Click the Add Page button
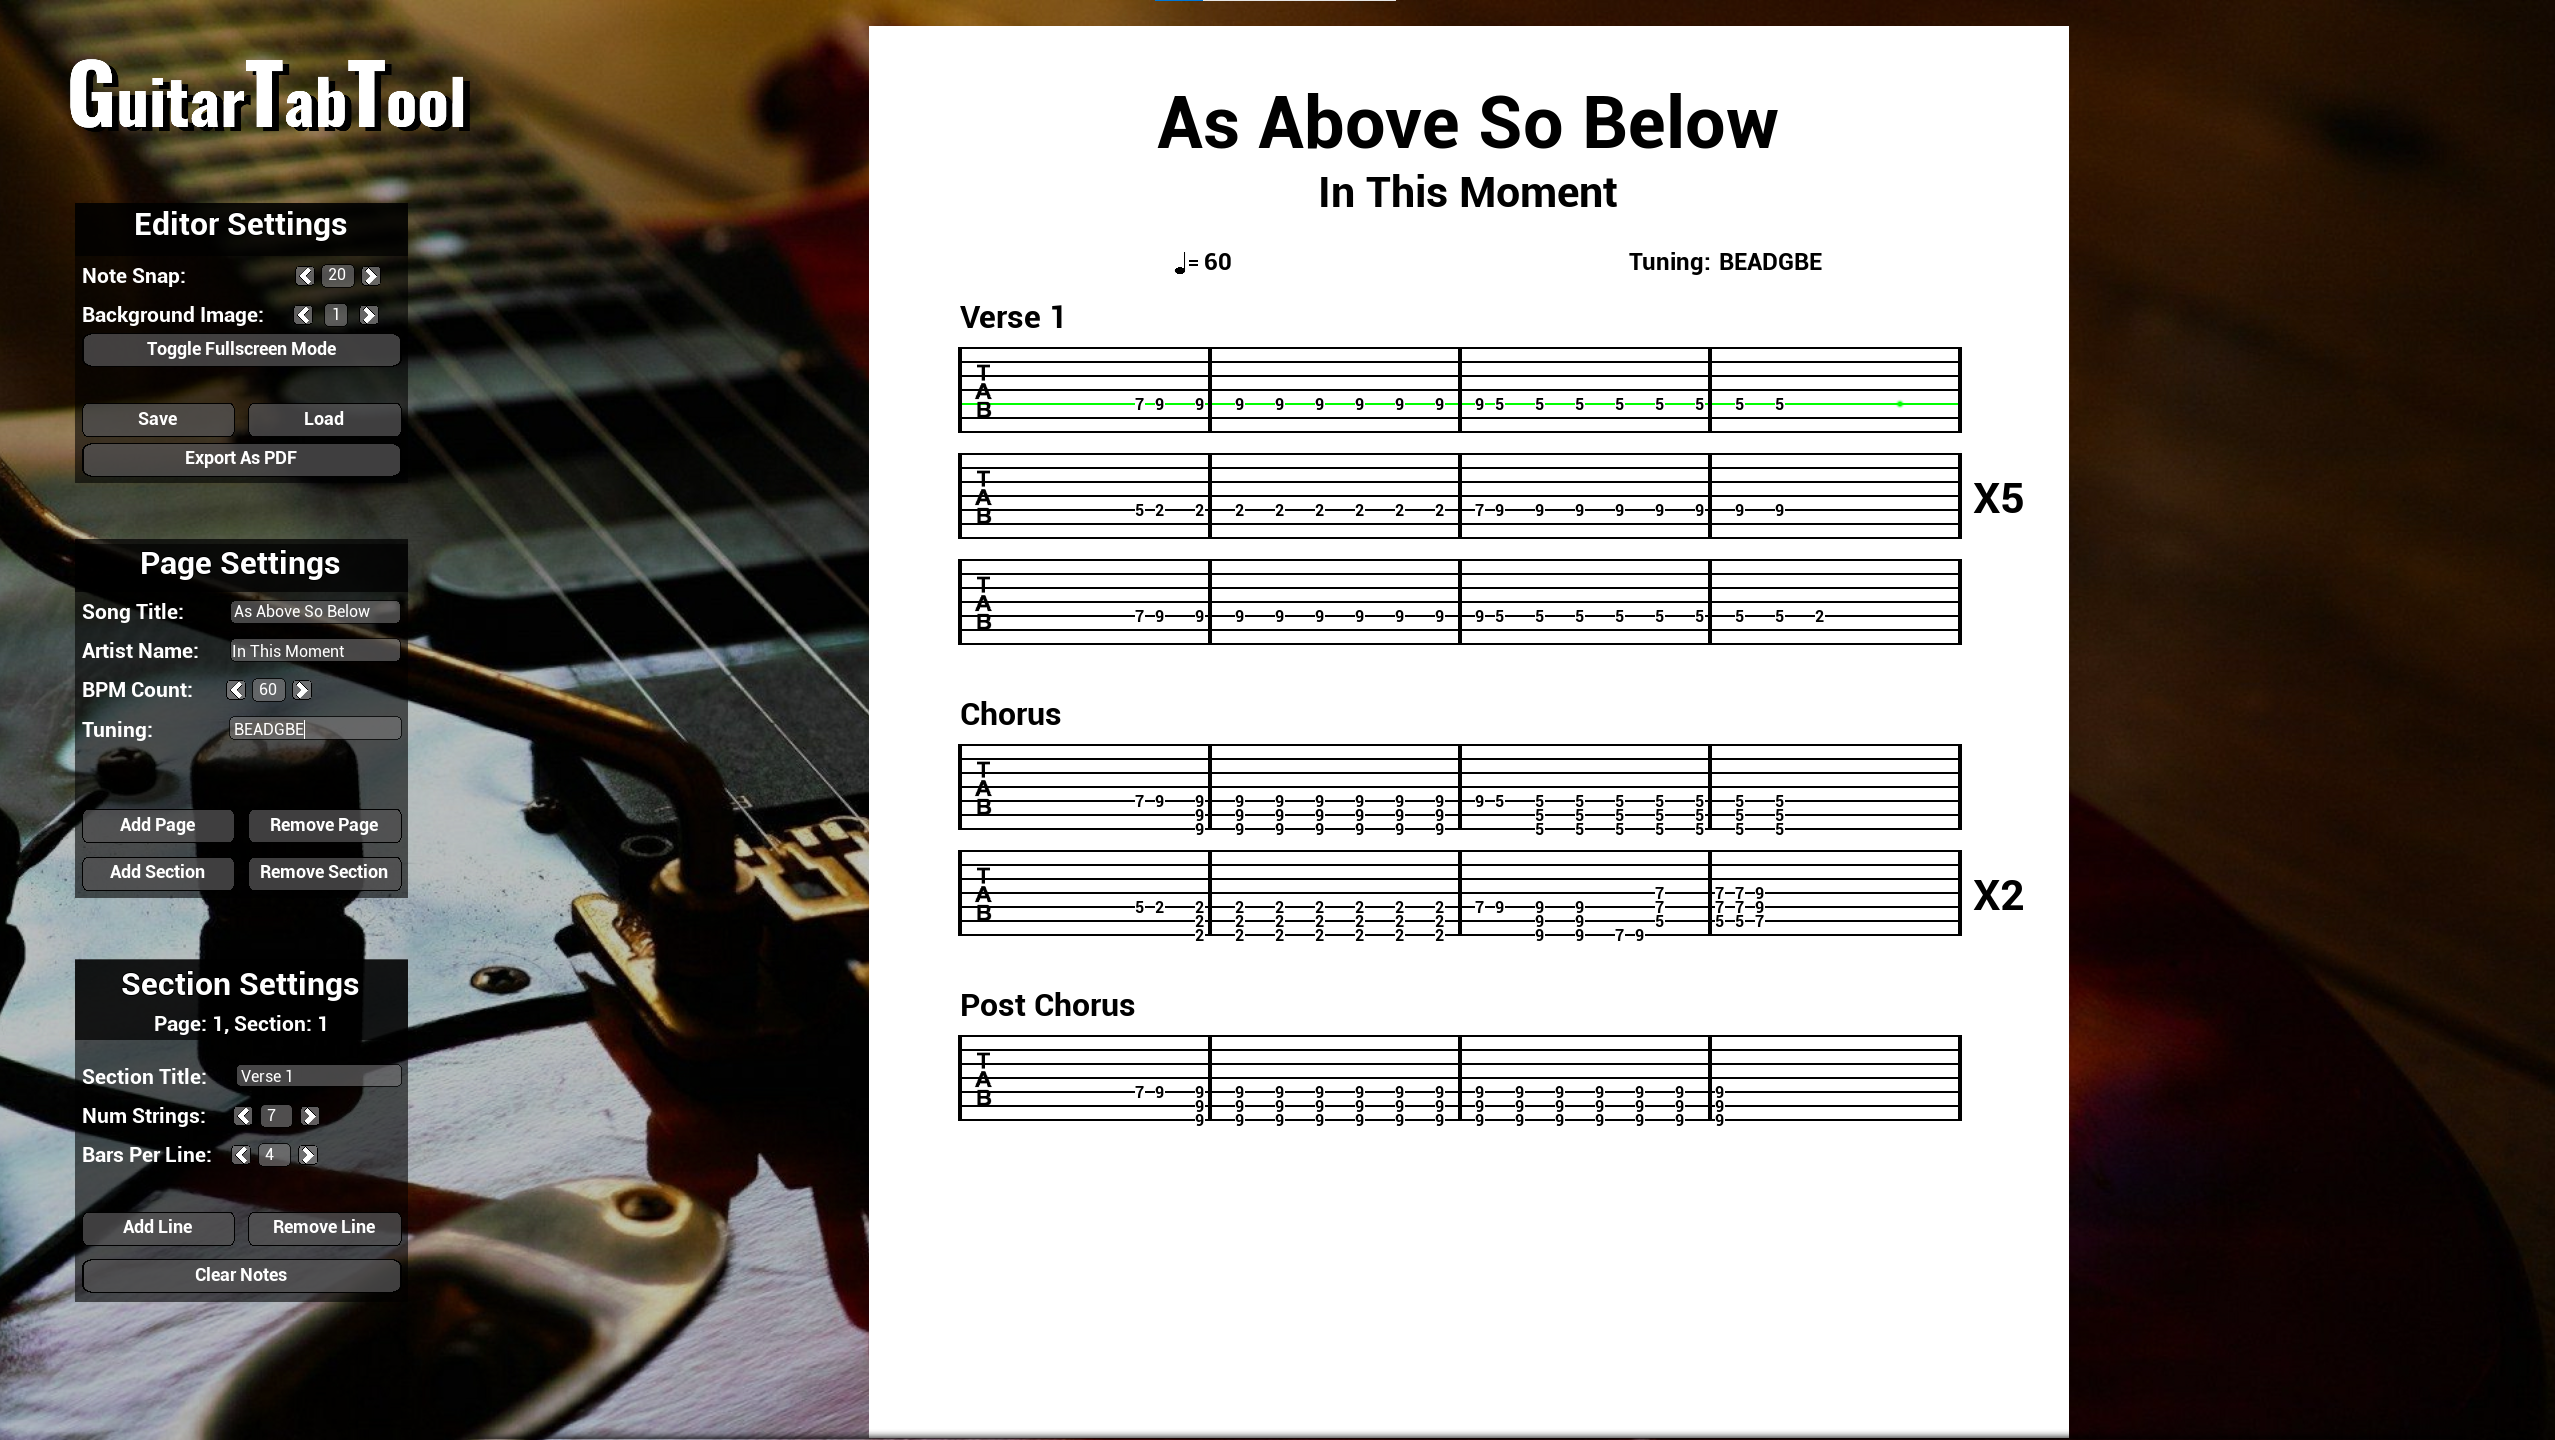Screen dimensions: 2555x1440 (x=156, y=824)
